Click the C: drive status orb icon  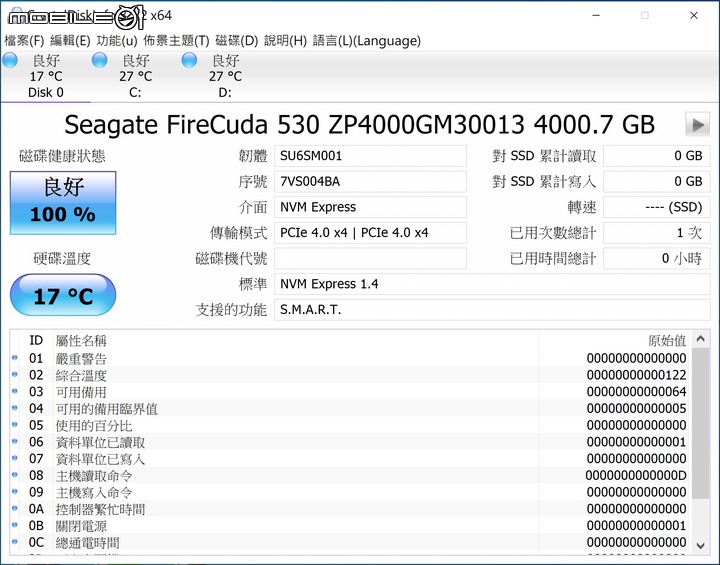(x=100, y=60)
